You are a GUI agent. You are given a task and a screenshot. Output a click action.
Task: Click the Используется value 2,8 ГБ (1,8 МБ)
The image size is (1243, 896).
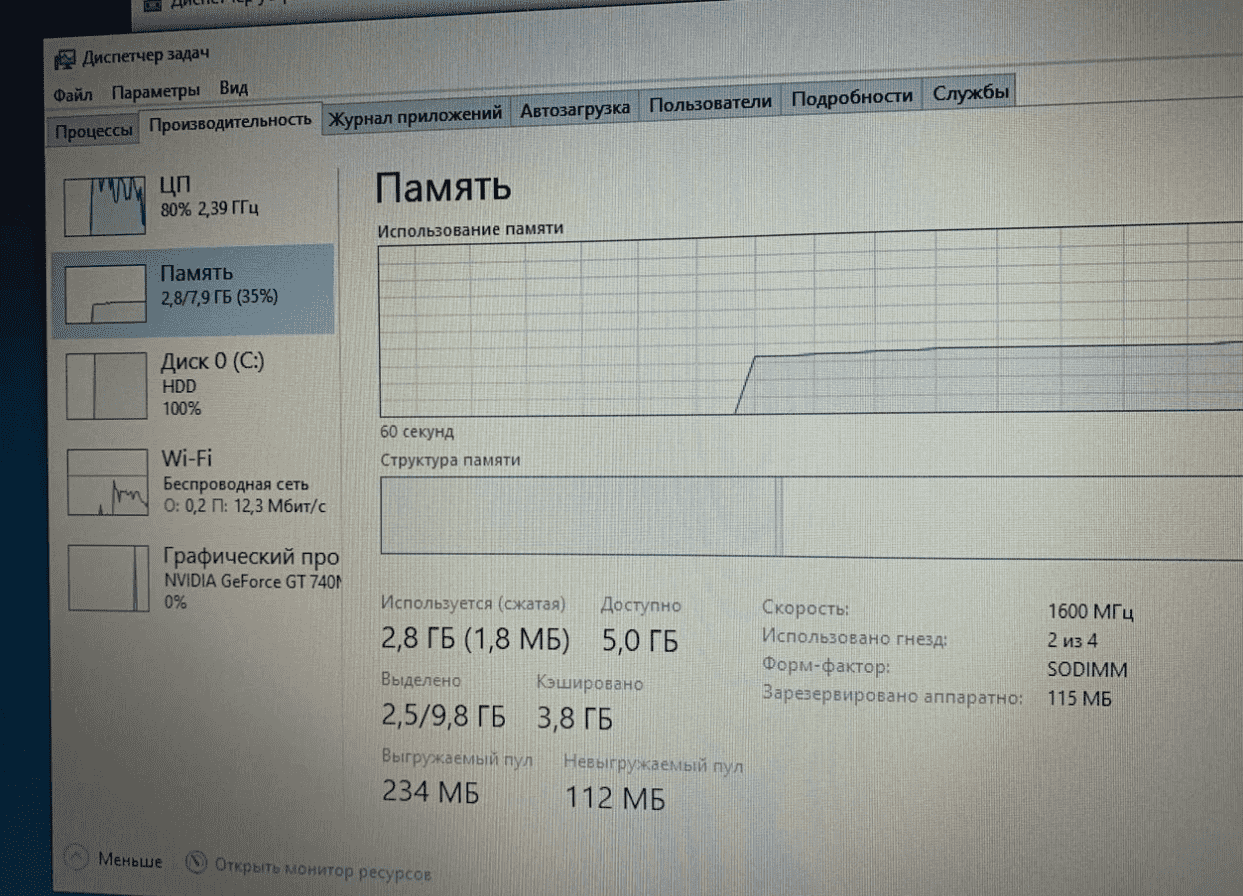coord(476,638)
